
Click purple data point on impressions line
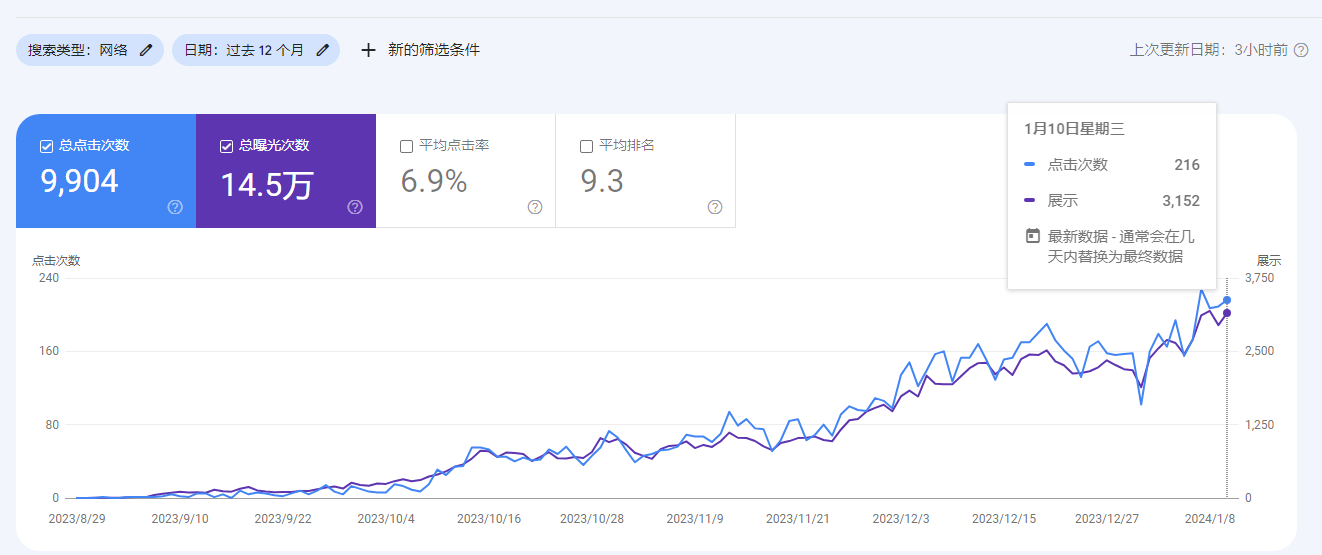click(1227, 313)
